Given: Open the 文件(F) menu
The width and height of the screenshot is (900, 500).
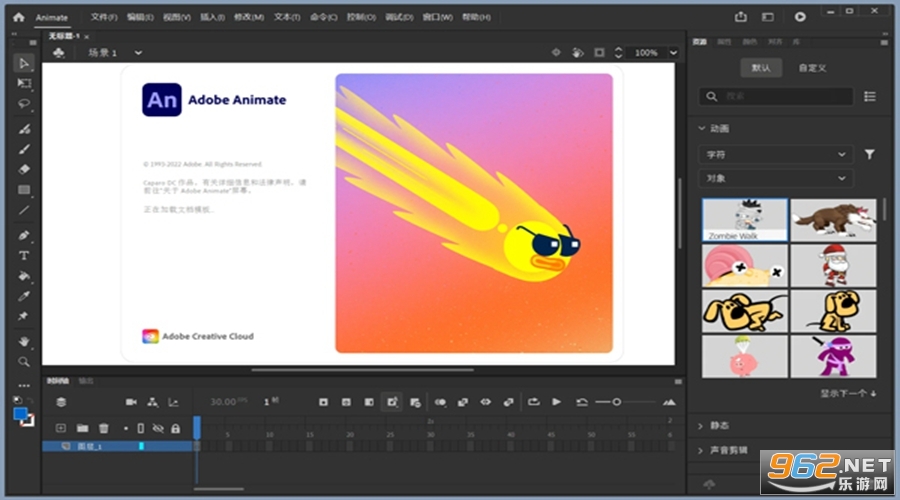Looking at the screenshot, I should point(104,17).
